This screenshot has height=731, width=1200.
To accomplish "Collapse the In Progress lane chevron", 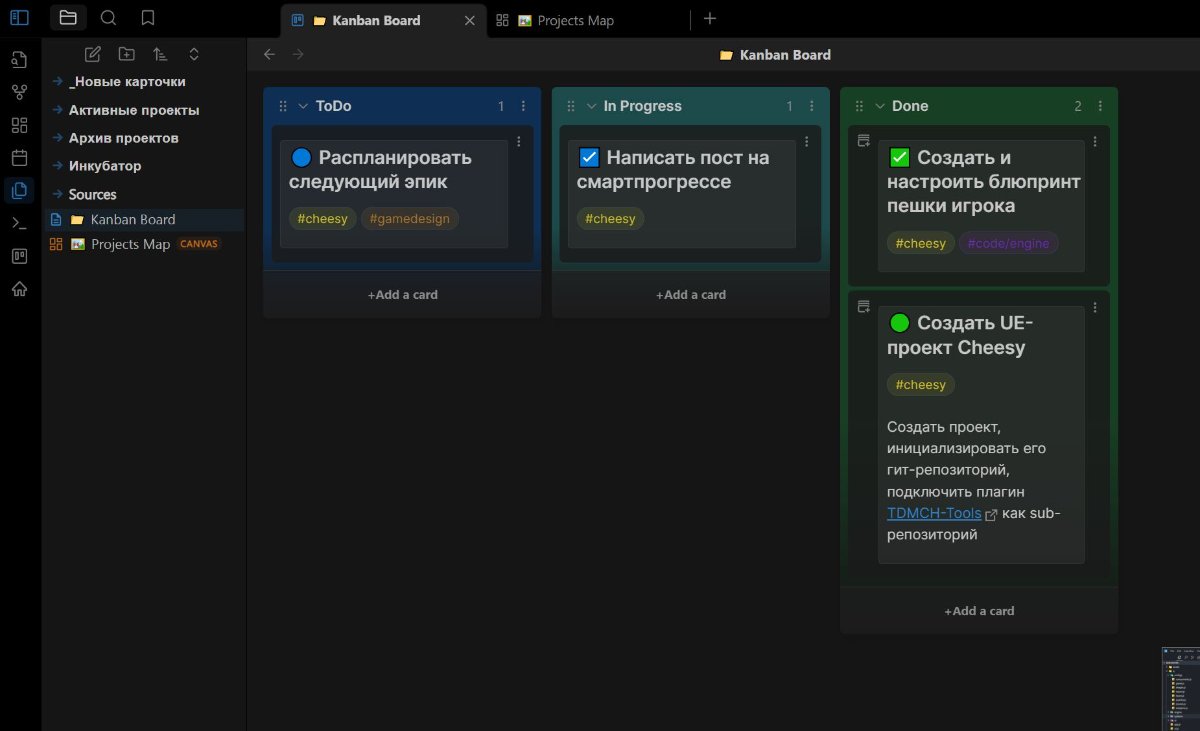I will click(x=591, y=106).
